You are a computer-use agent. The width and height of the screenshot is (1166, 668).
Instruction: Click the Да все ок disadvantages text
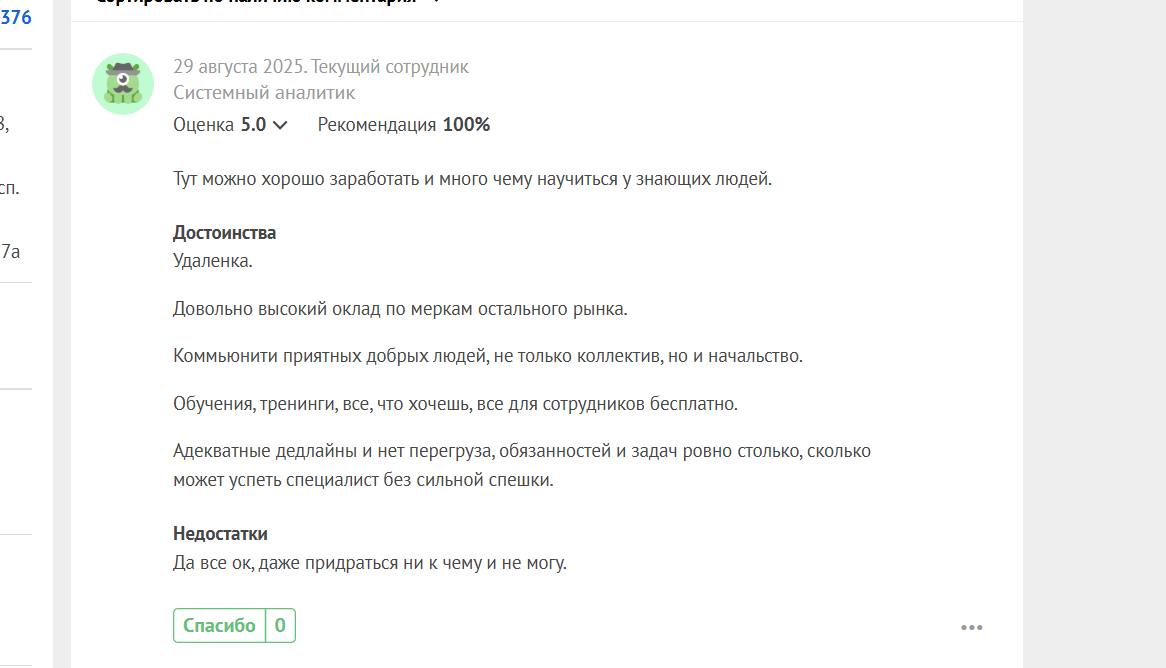370,563
